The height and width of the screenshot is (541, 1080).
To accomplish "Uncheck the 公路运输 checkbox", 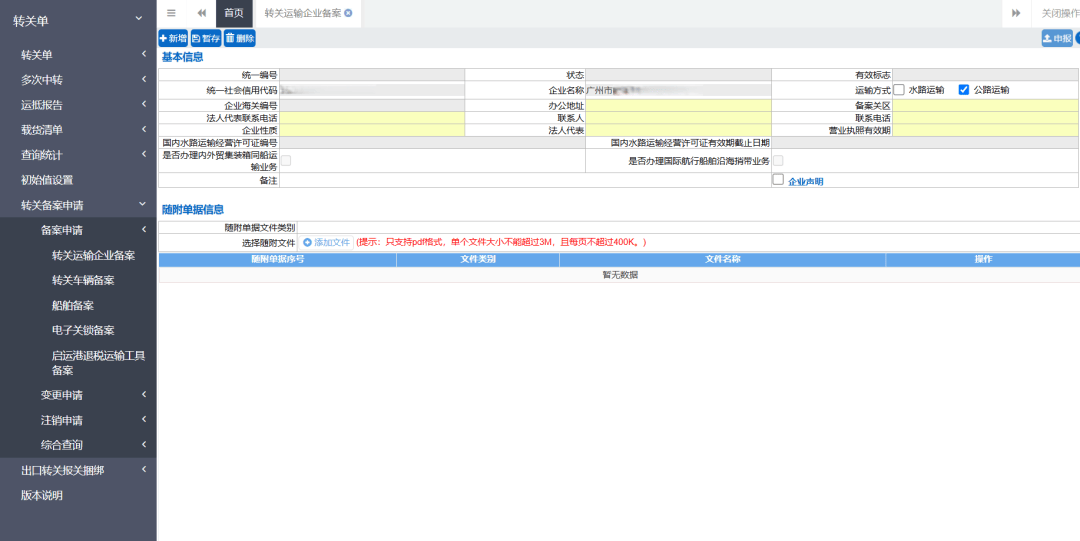I will pos(964,90).
